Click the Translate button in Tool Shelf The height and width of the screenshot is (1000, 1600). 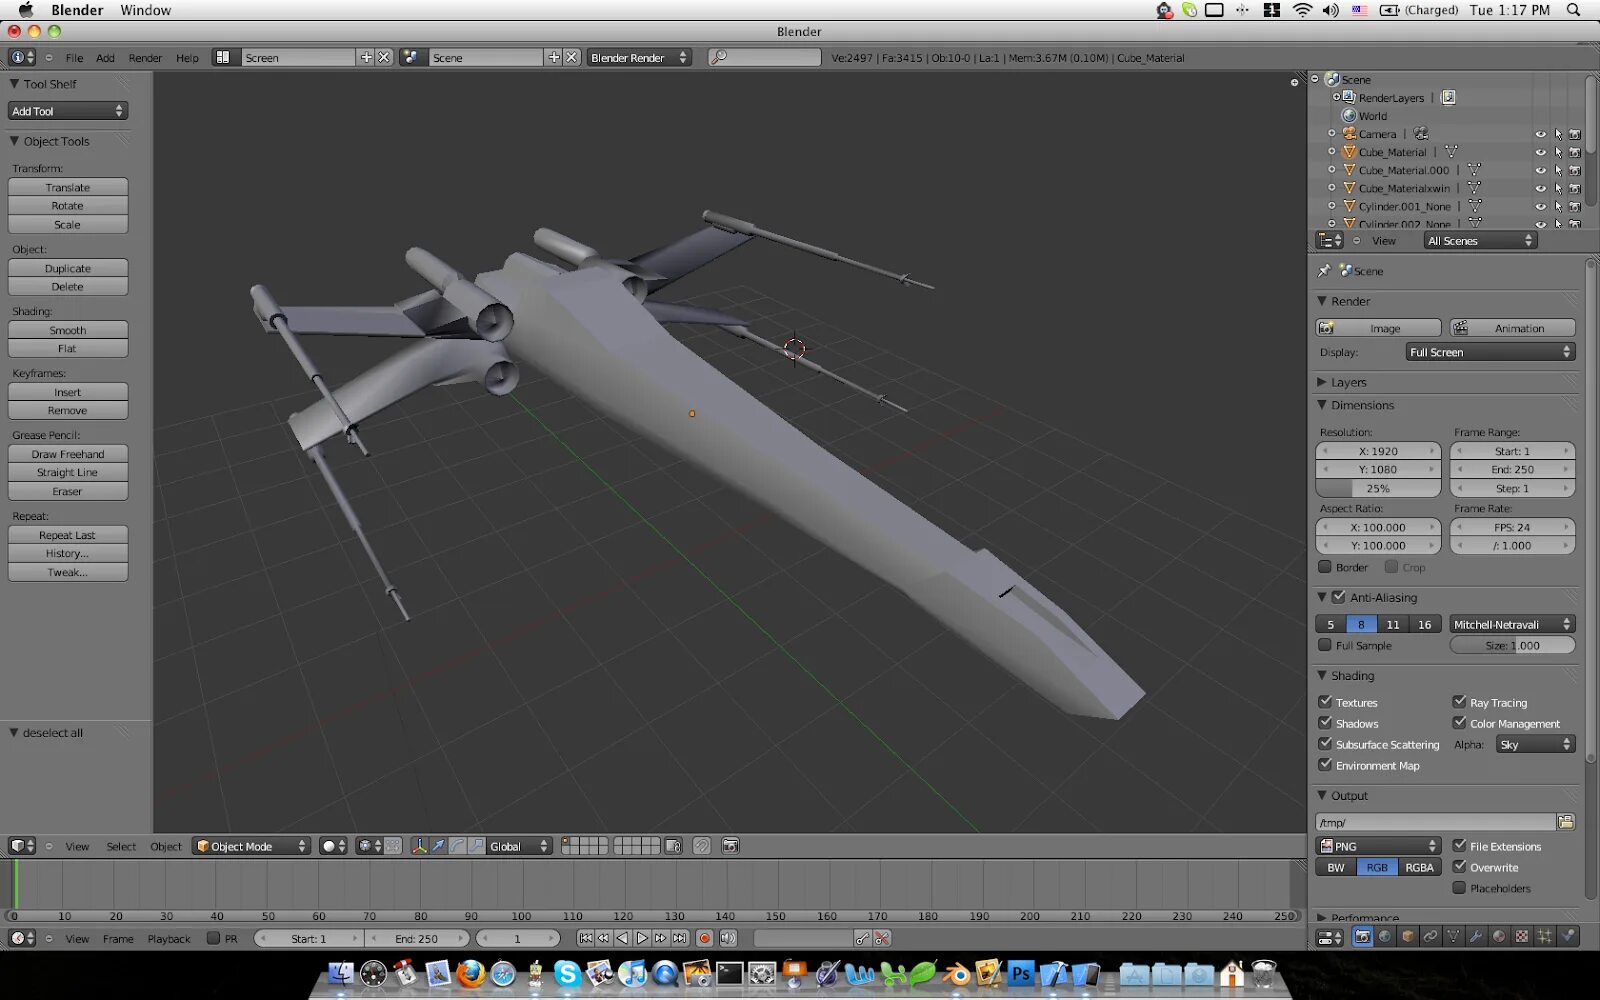pyautogui.click(x=68, y=187)
